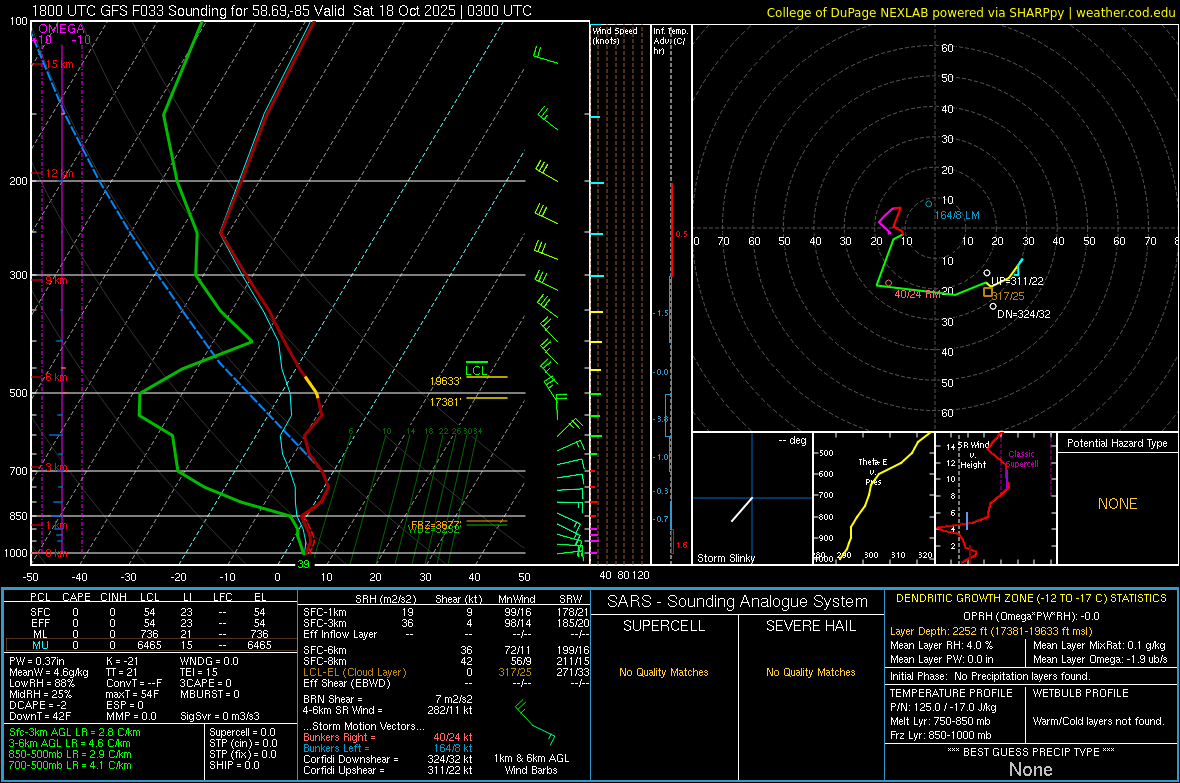Viewport: 1180px width, 783px height.
Task: Click the 164/8 LM hodograph label
Action: pos(957,215)
